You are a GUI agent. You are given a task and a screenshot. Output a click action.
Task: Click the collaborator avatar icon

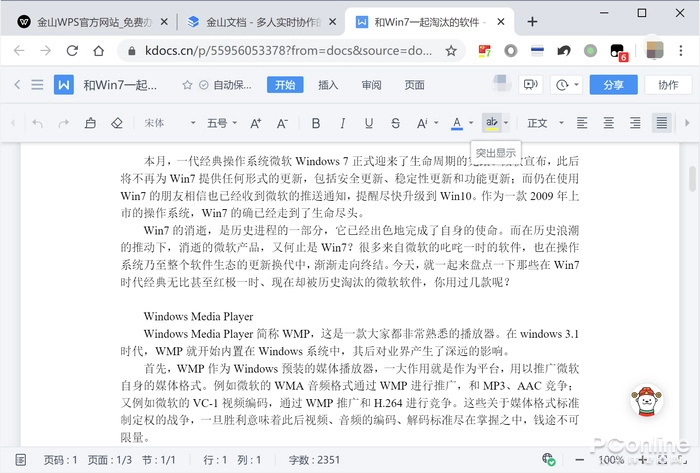(502, 83)
